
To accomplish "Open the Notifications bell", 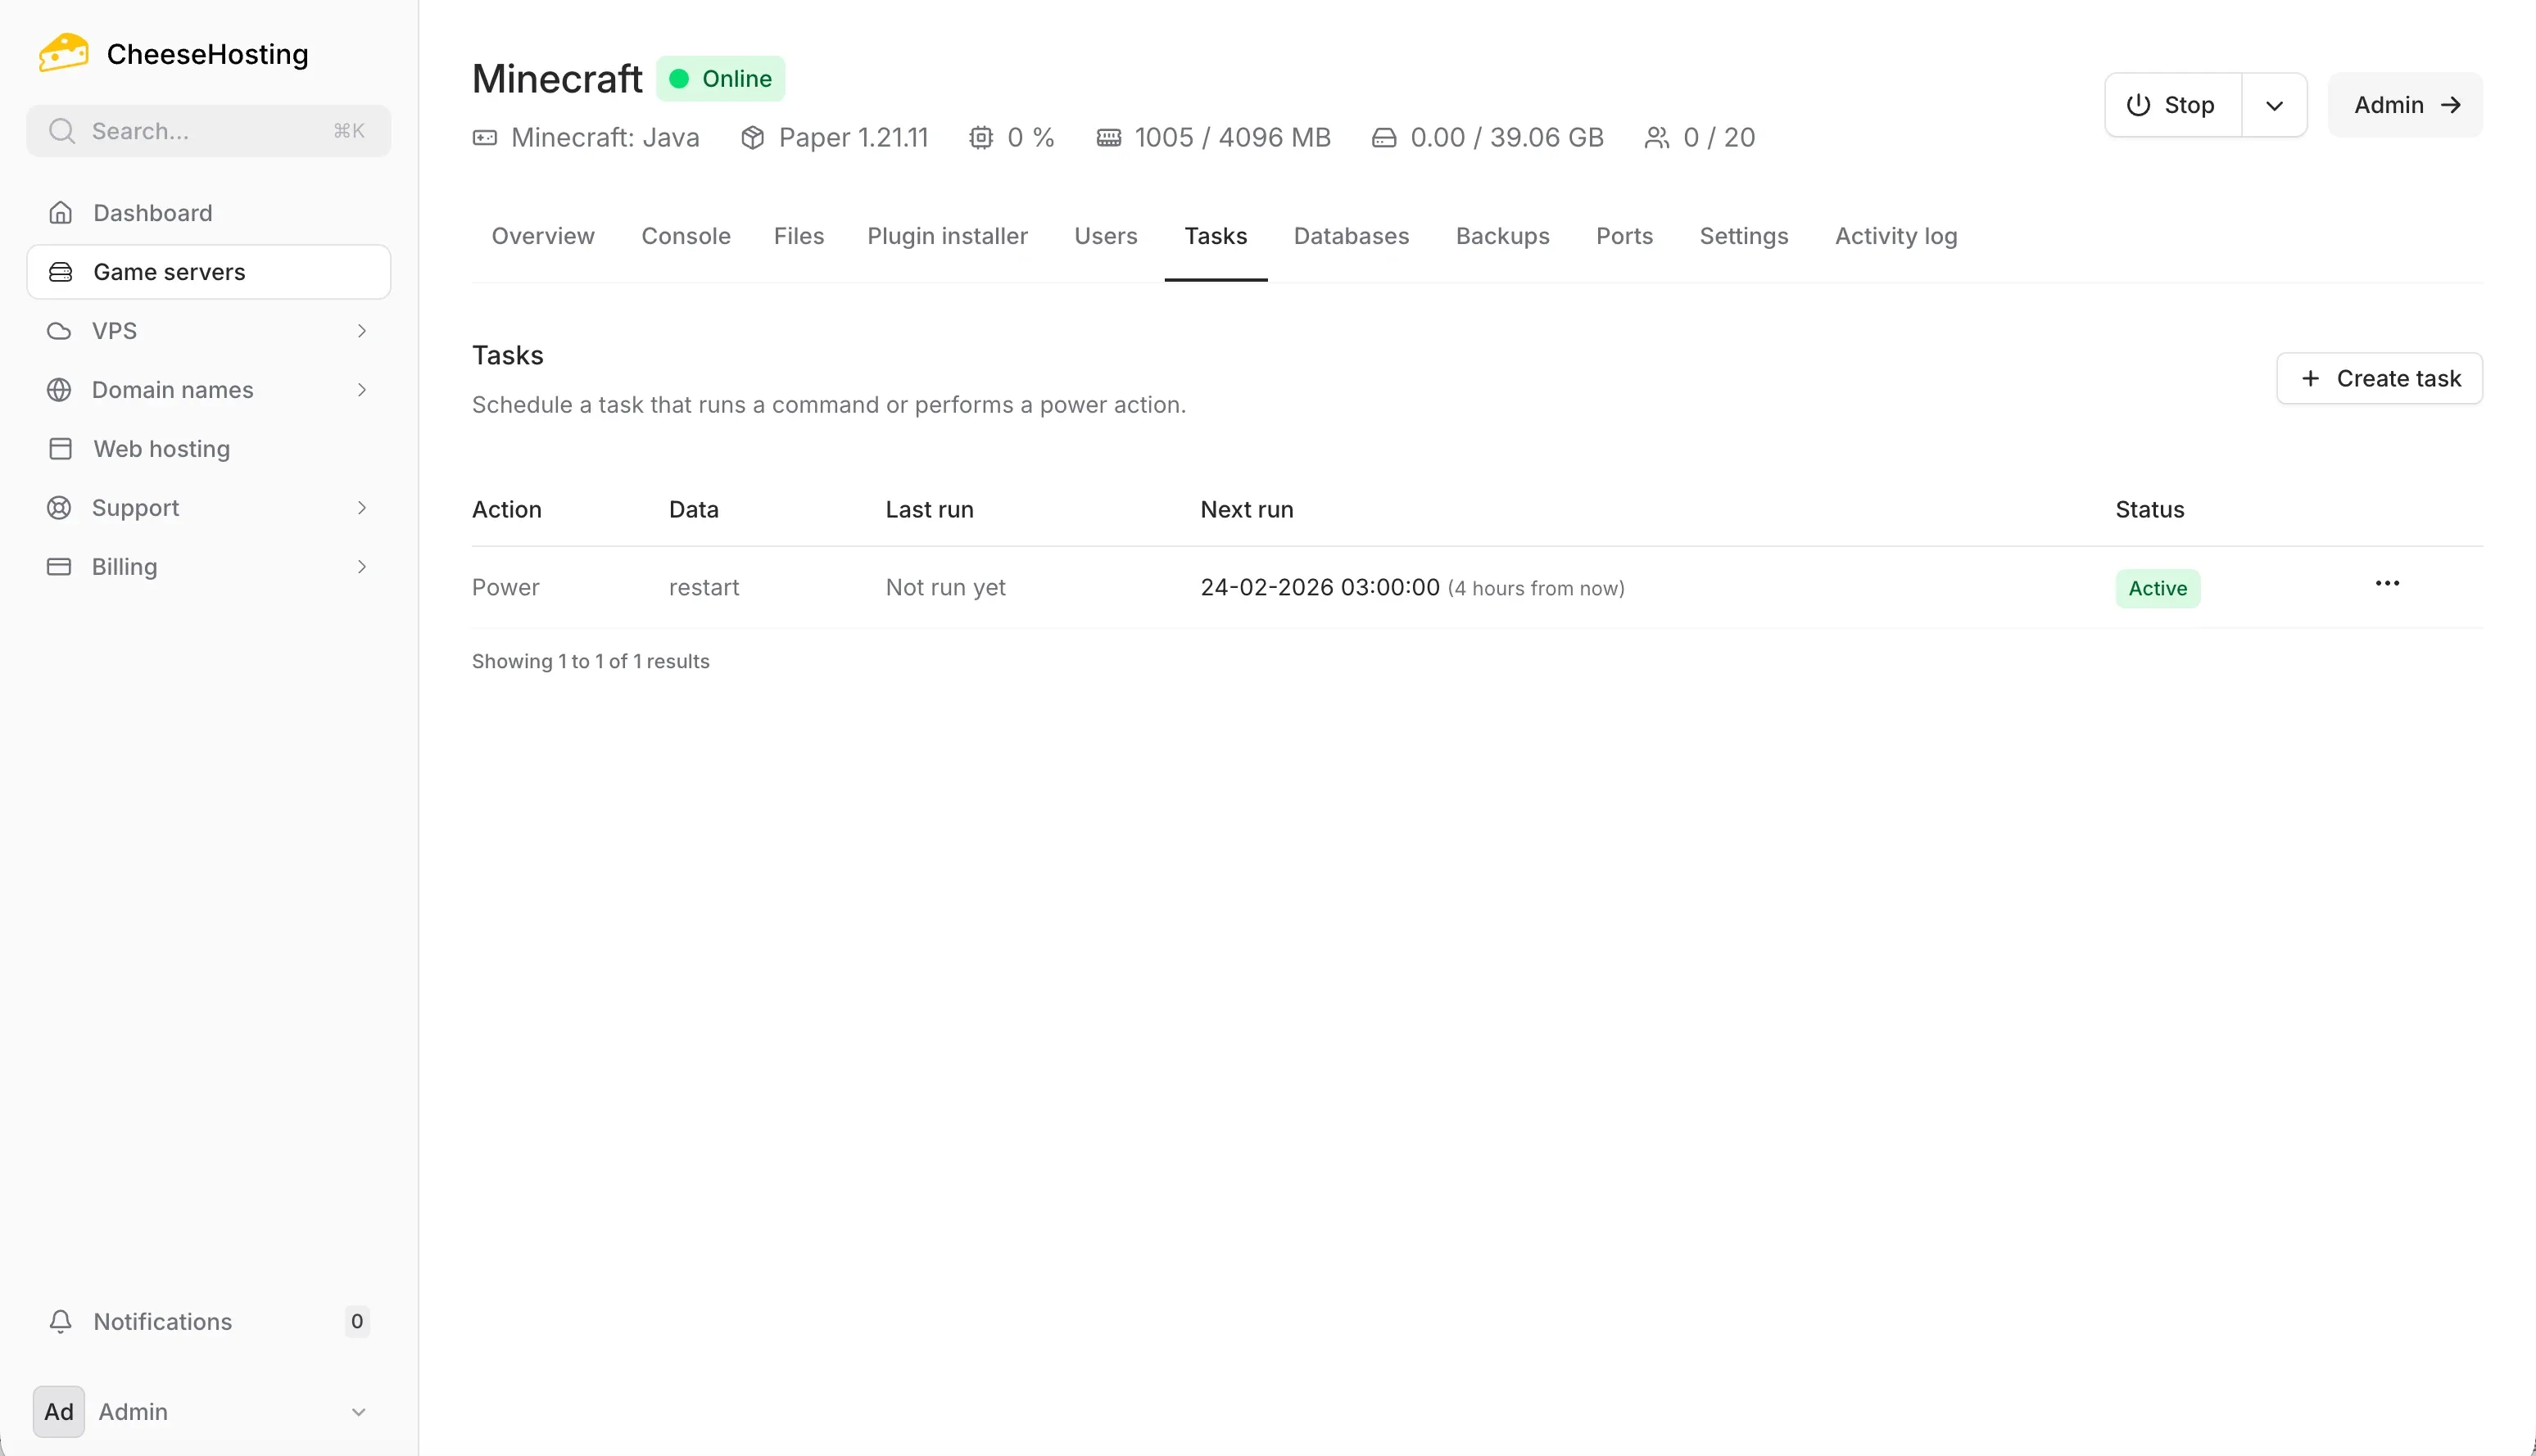I will [60, 1321].
